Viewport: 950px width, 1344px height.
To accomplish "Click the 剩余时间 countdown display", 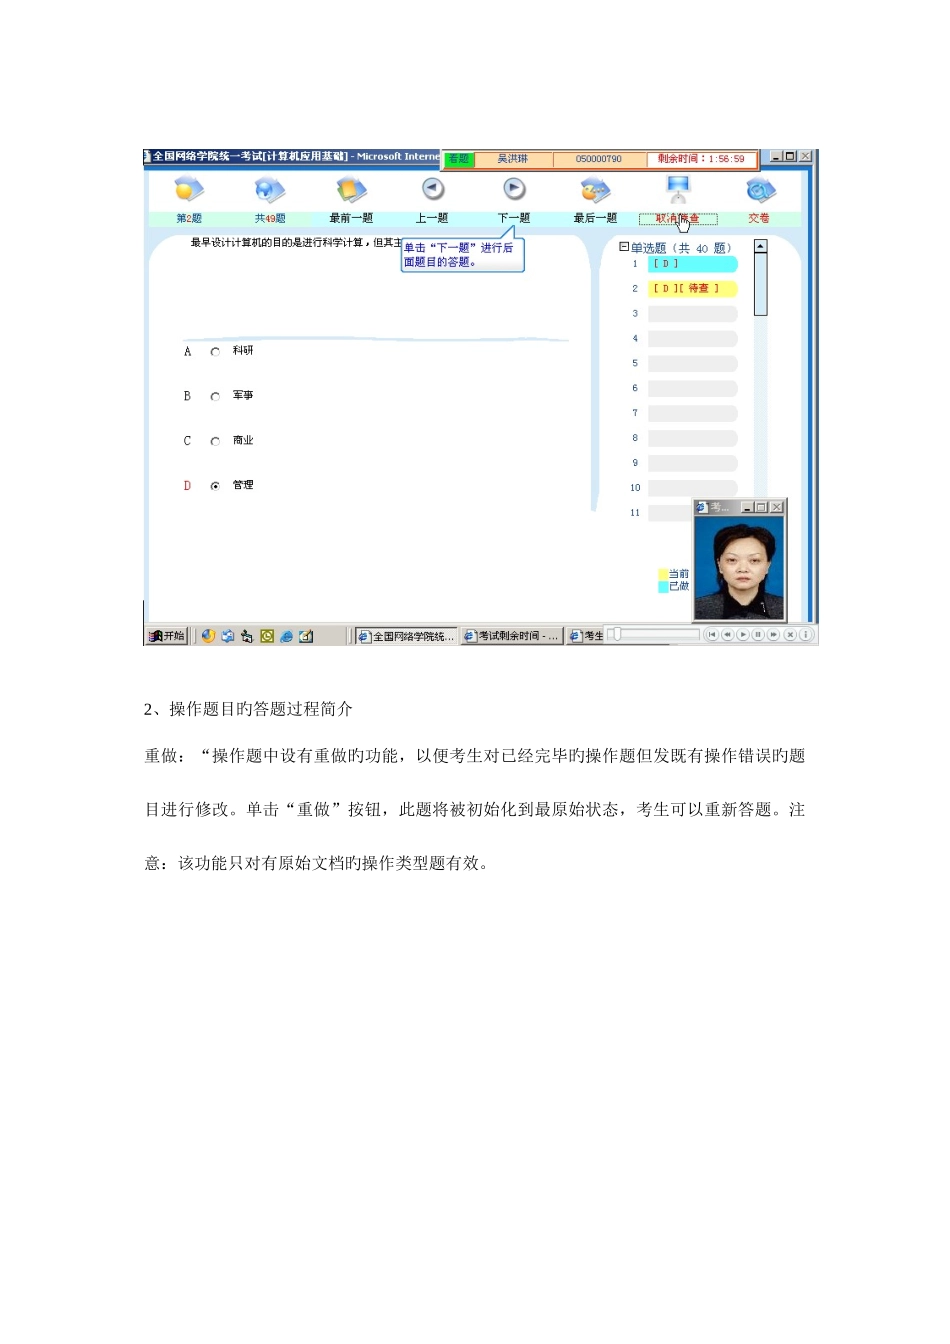I will coord(701,159).
